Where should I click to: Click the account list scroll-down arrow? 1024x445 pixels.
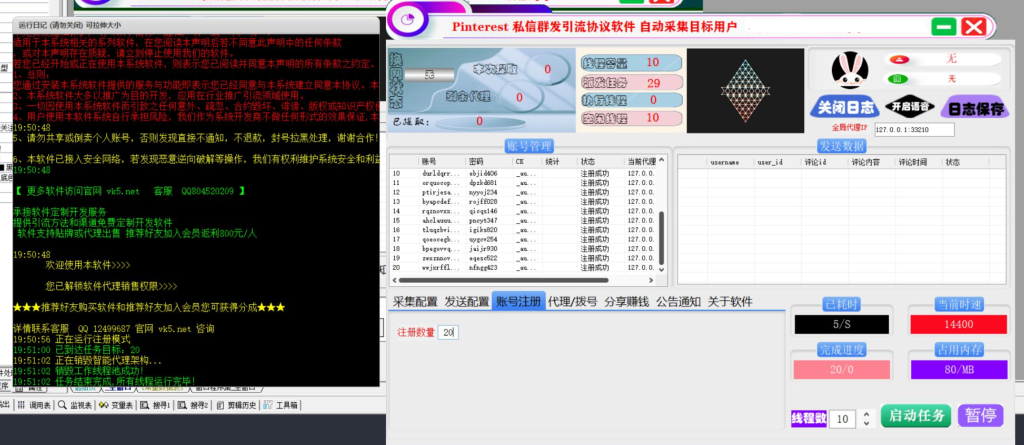[x=661, y=269]
